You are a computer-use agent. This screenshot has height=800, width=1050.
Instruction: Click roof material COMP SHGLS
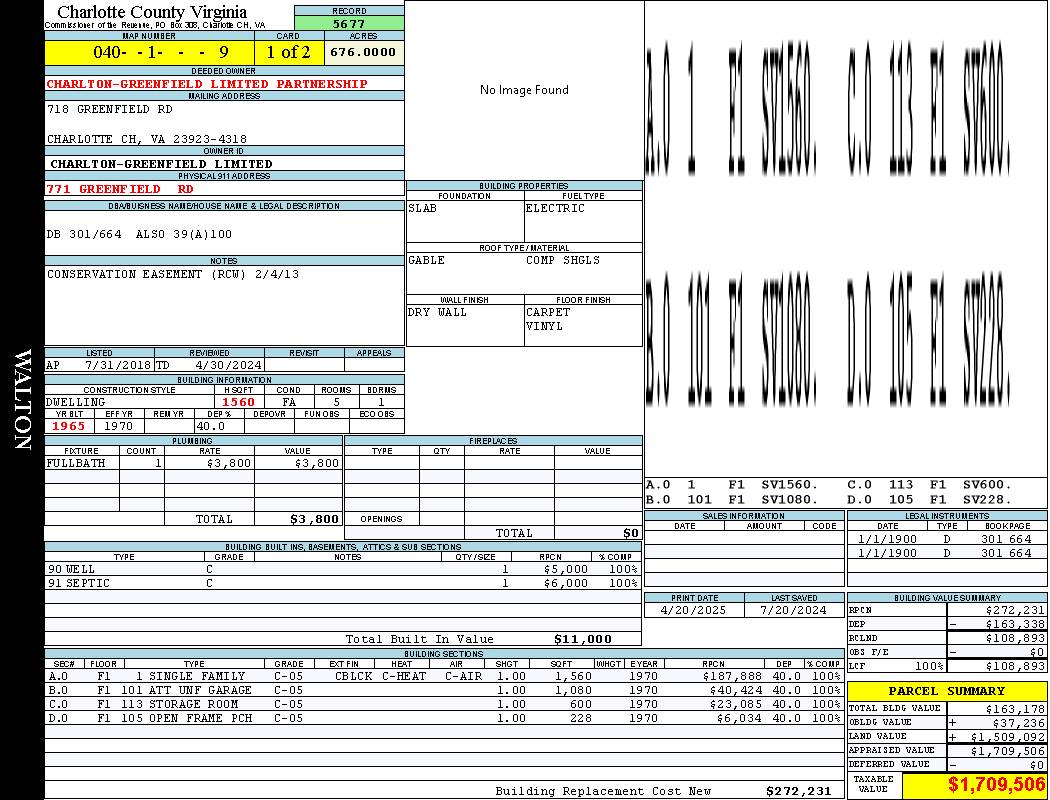pyautogui.click(x=563, y=260)
